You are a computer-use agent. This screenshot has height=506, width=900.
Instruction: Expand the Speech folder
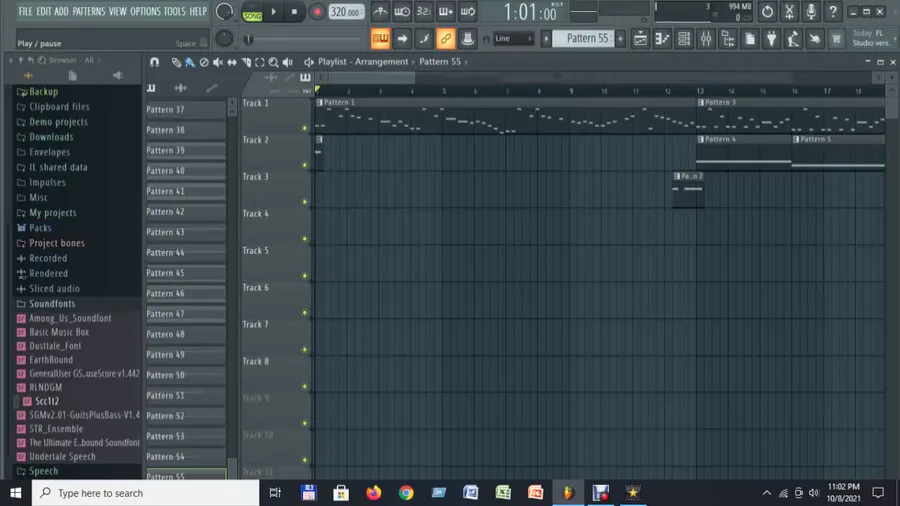click(x=43, y=471)
